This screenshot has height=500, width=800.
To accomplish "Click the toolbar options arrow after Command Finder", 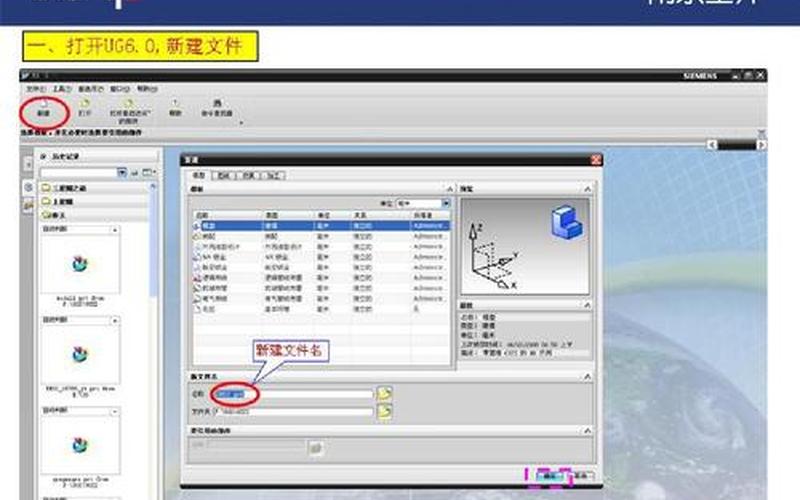I will click(x=241, y=122).
